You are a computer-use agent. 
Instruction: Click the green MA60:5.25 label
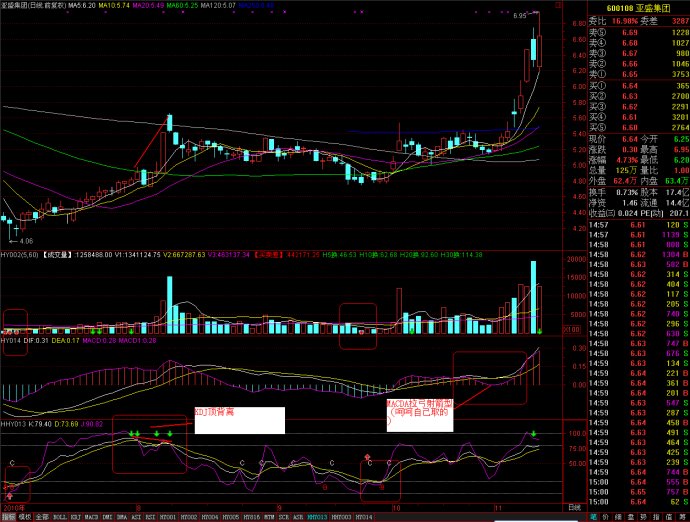(x=182, y=5)
